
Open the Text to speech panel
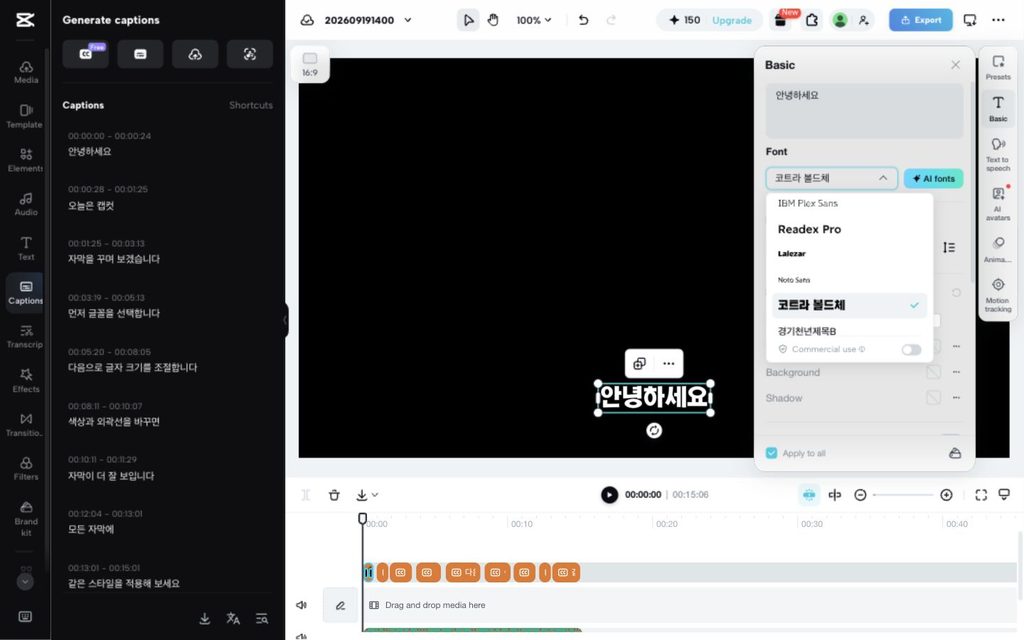[997, 154]
